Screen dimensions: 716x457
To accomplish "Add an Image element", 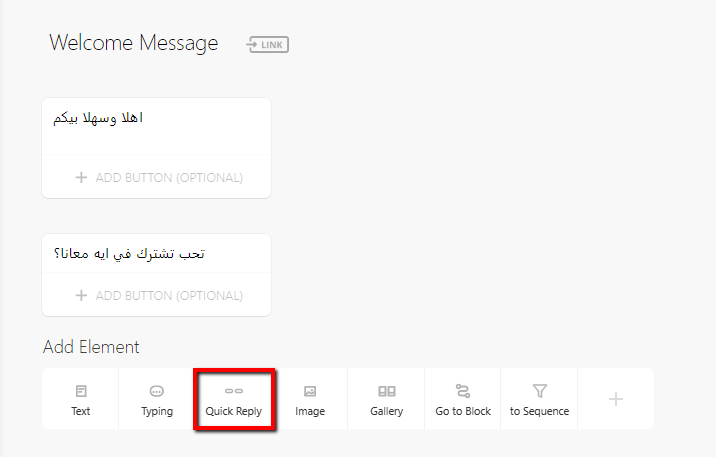I will pyautogui.click(x=310, y=399).
